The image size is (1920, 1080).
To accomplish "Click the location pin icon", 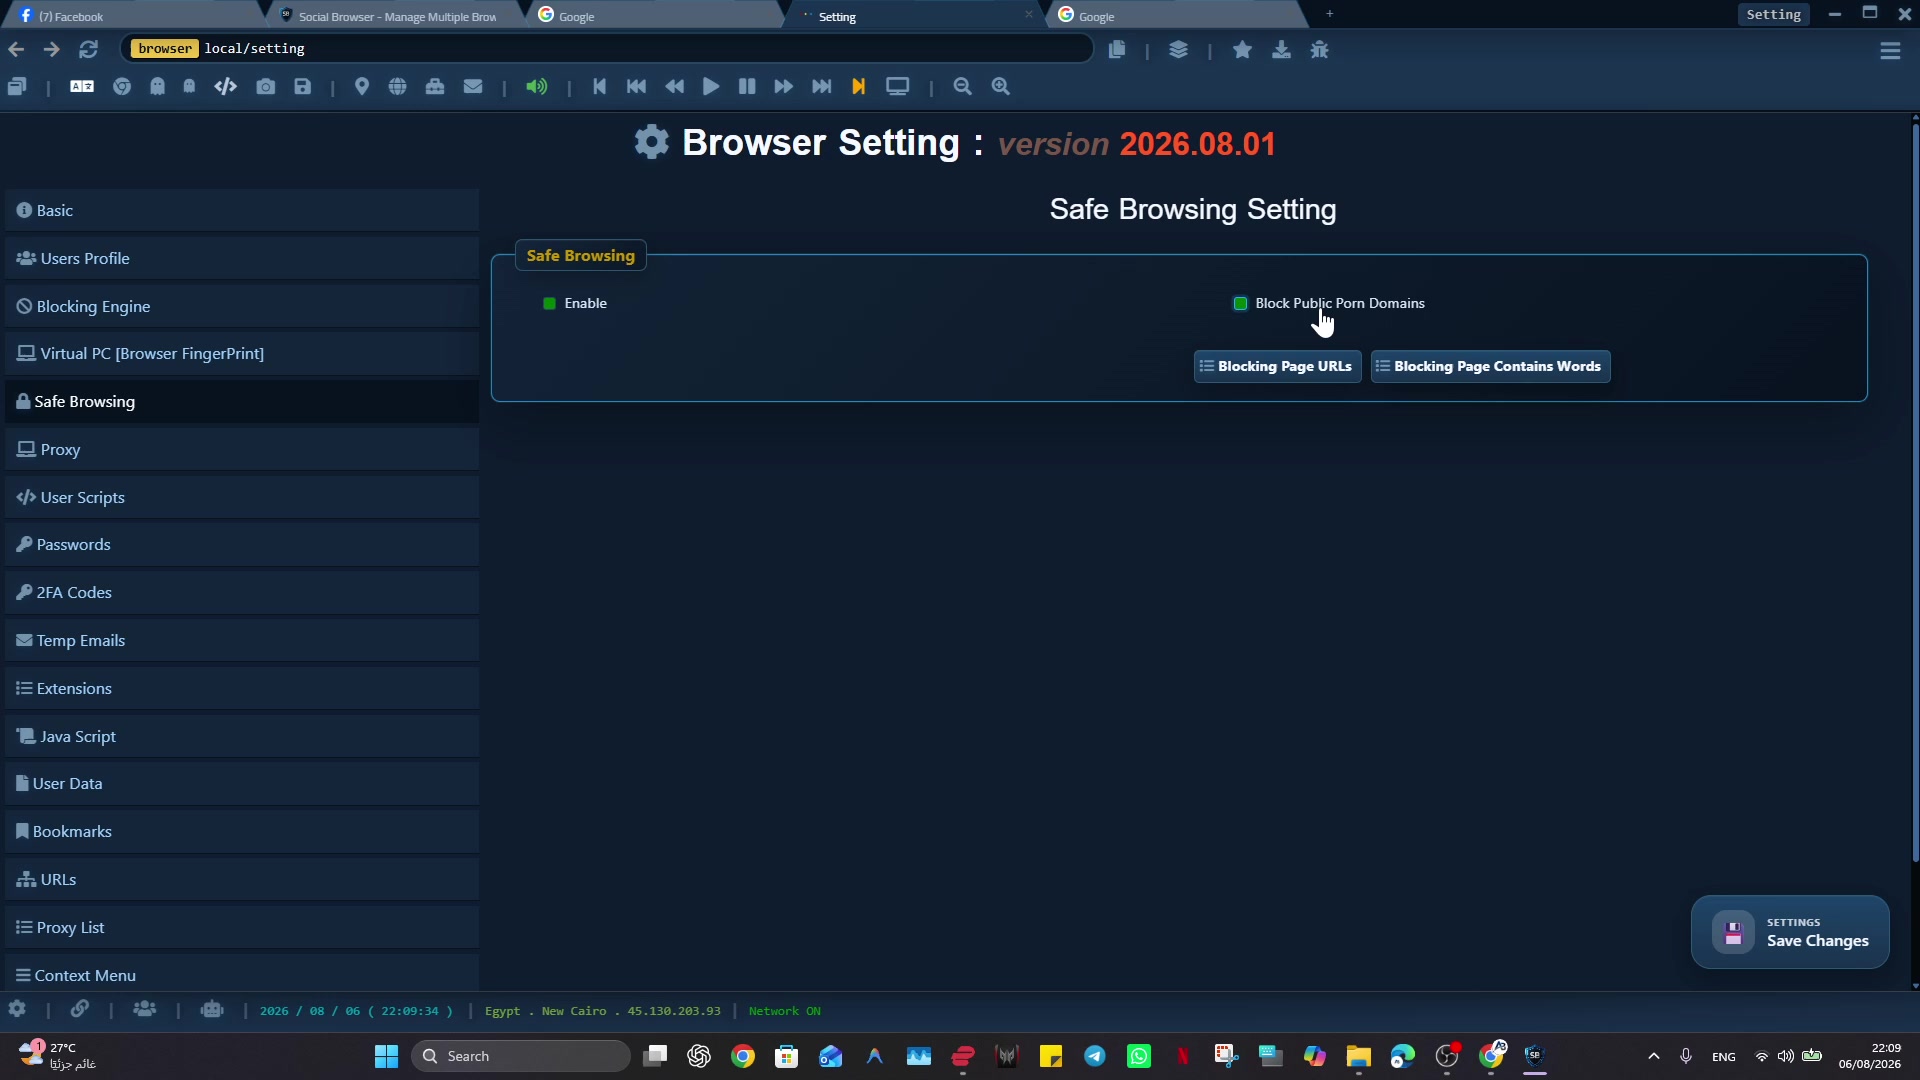I will [362, 87].
